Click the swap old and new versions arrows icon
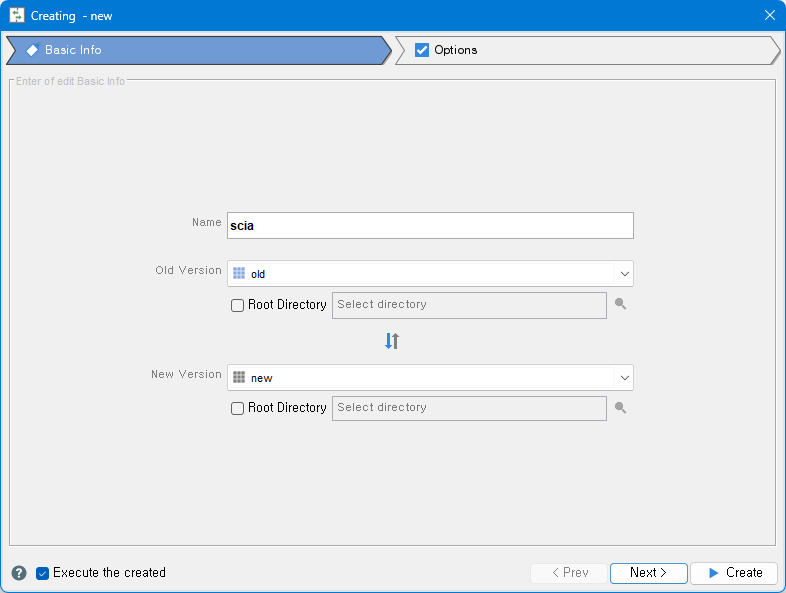This screenshot has height=593, width=786. coord(392,341)
